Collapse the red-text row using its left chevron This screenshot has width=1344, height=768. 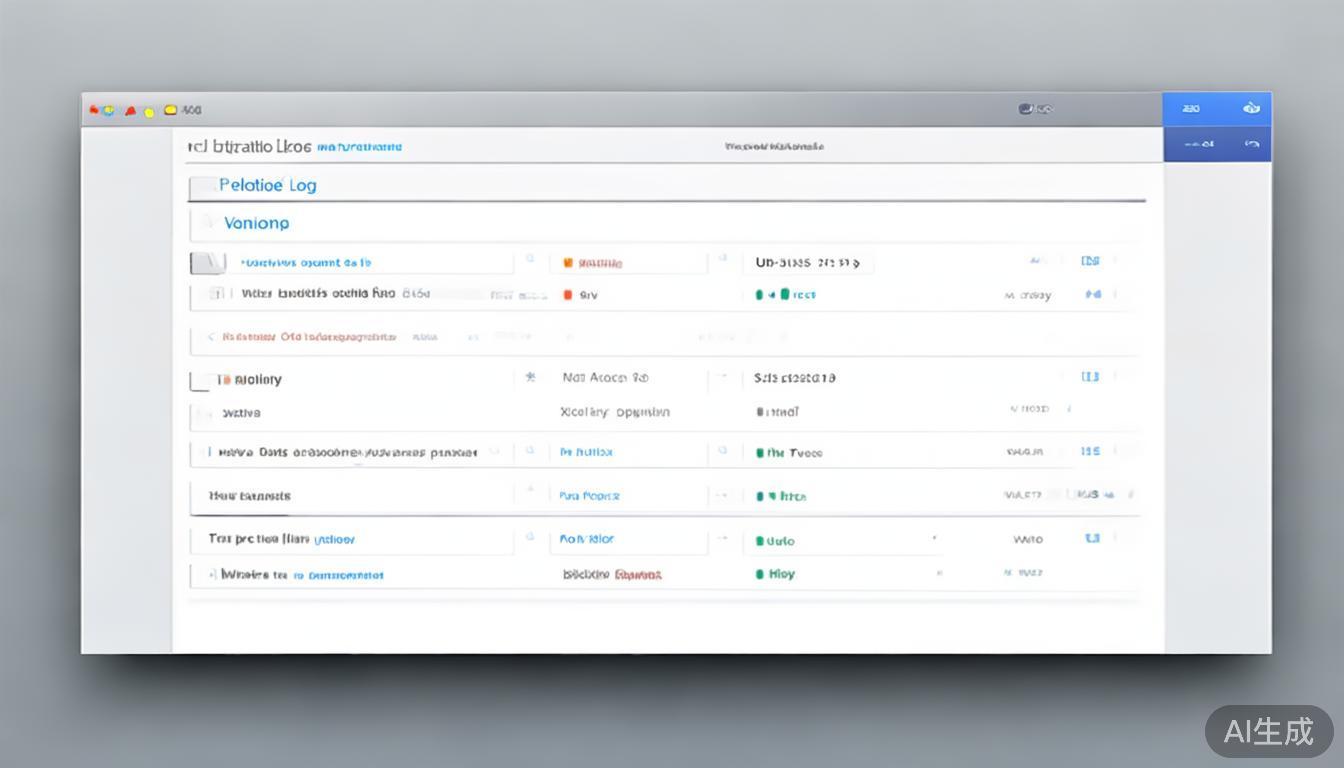pos(210,337)
